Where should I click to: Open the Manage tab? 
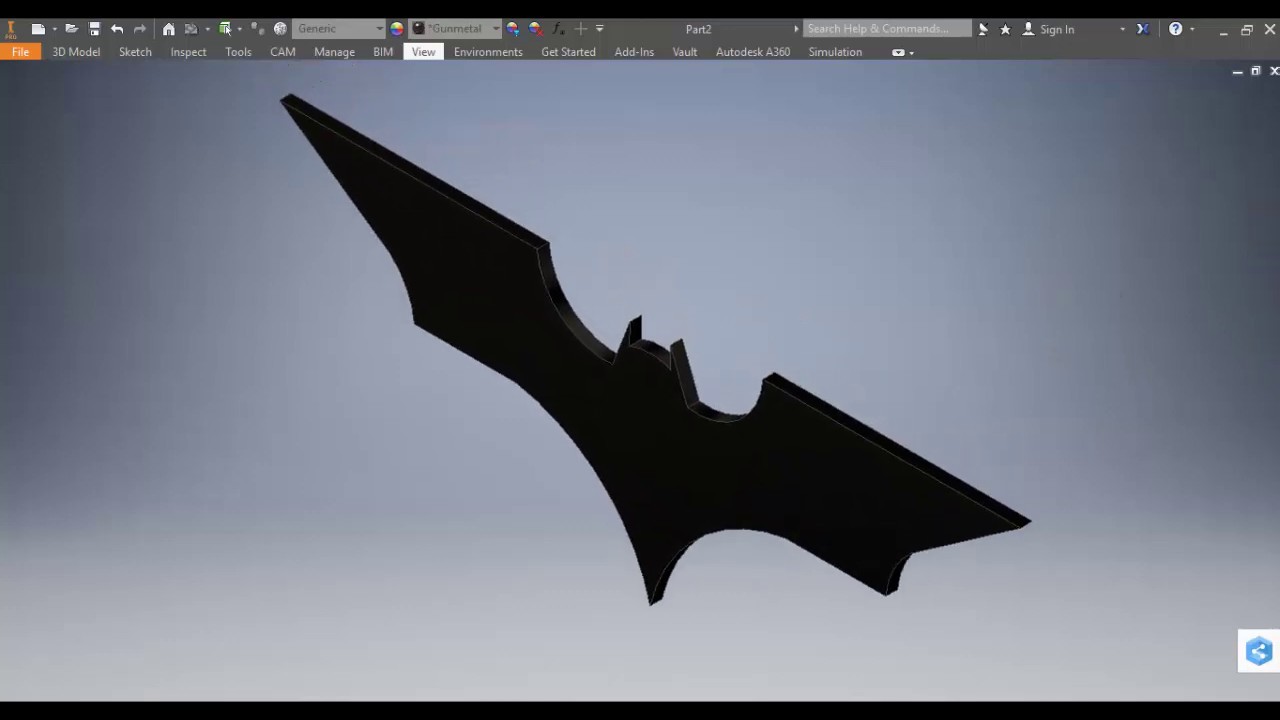tap(334, 52)
